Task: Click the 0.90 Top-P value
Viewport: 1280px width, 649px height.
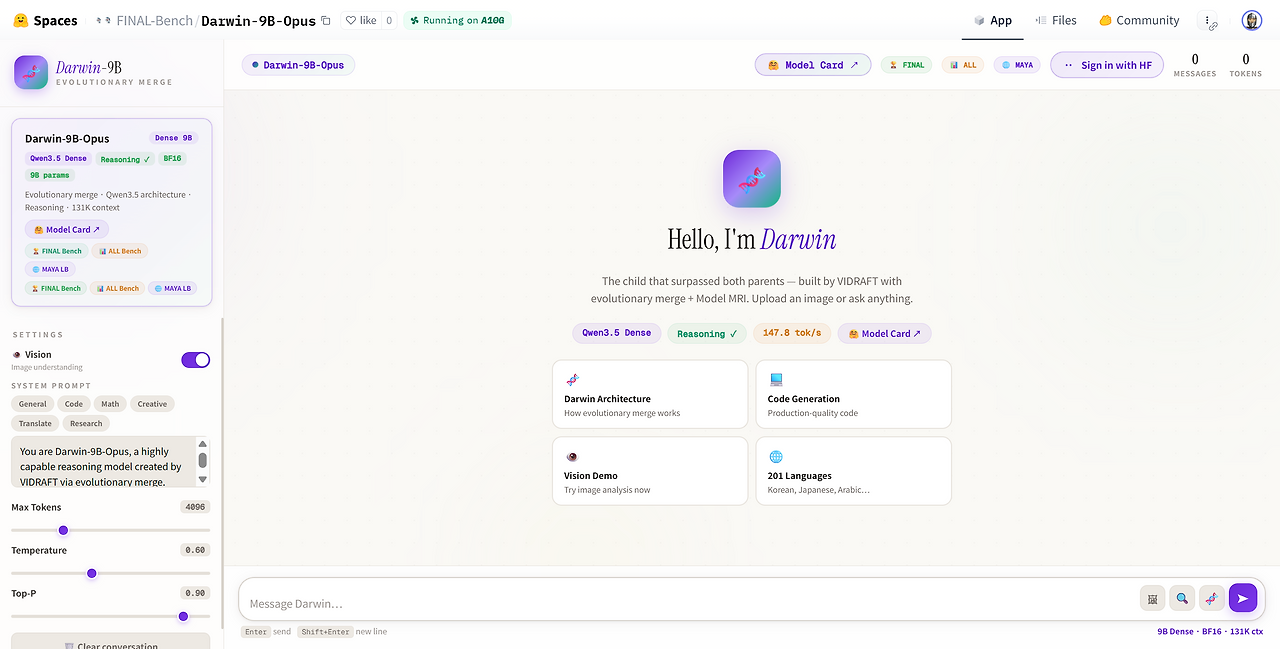Action: pyautogui.click(x=195, y=593)
